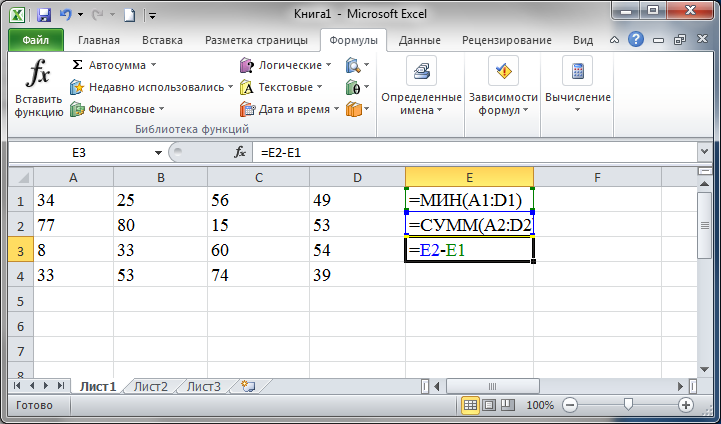The width and height of the screenshot is (721, 424).
Task: Click the insert new sheet icon
Action: (x=247, y=386)
